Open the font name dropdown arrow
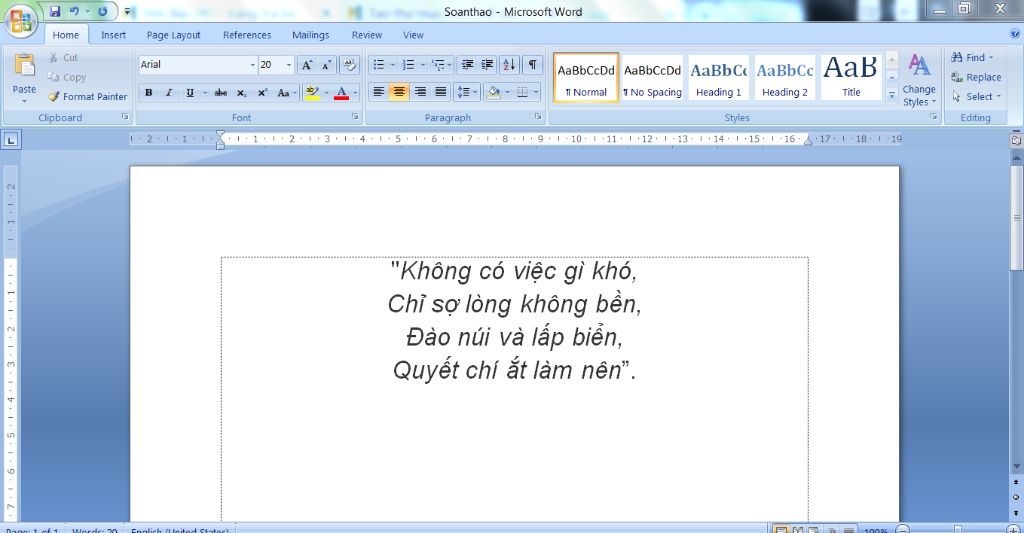Screen dimensions: 1024x533 253,65
